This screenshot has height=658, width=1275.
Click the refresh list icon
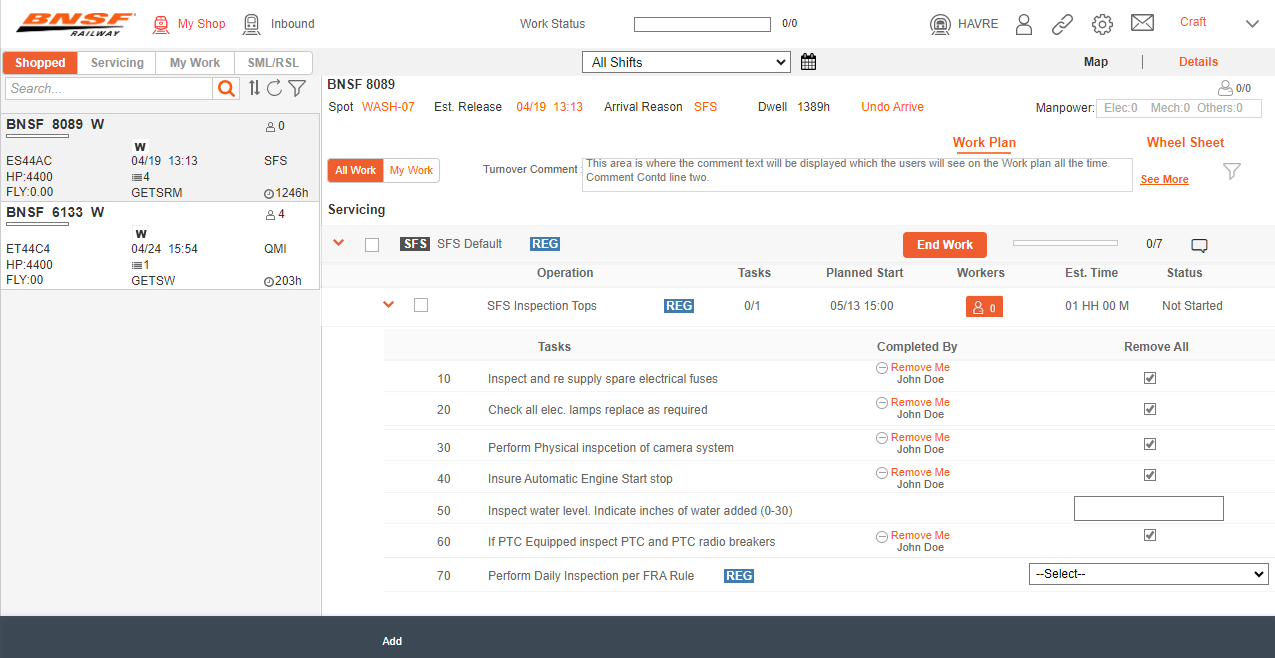tap(274, 88)
